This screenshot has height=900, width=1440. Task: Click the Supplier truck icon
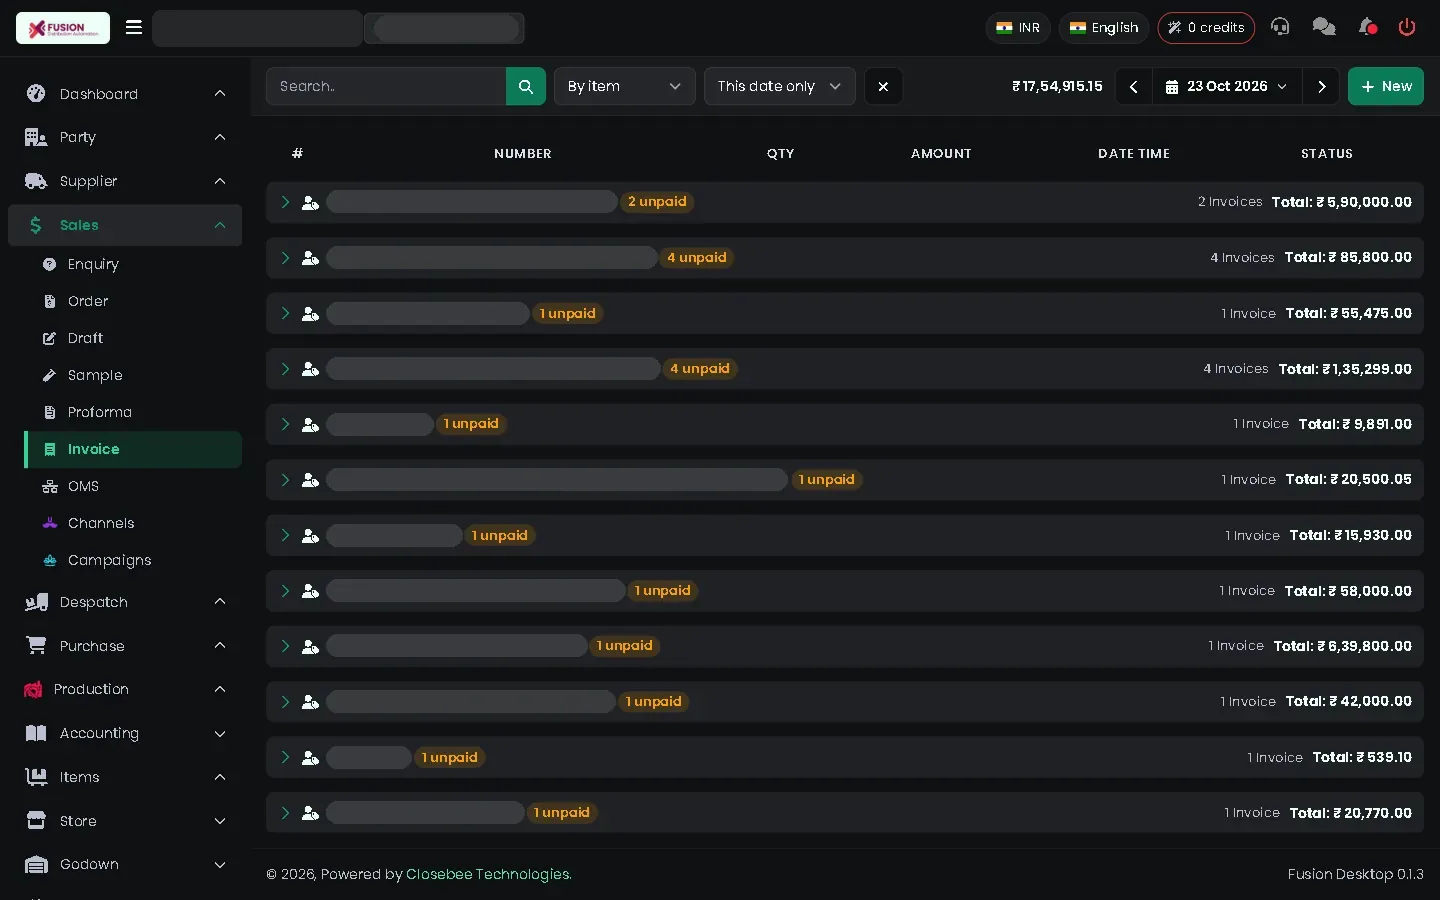(36, 181)
